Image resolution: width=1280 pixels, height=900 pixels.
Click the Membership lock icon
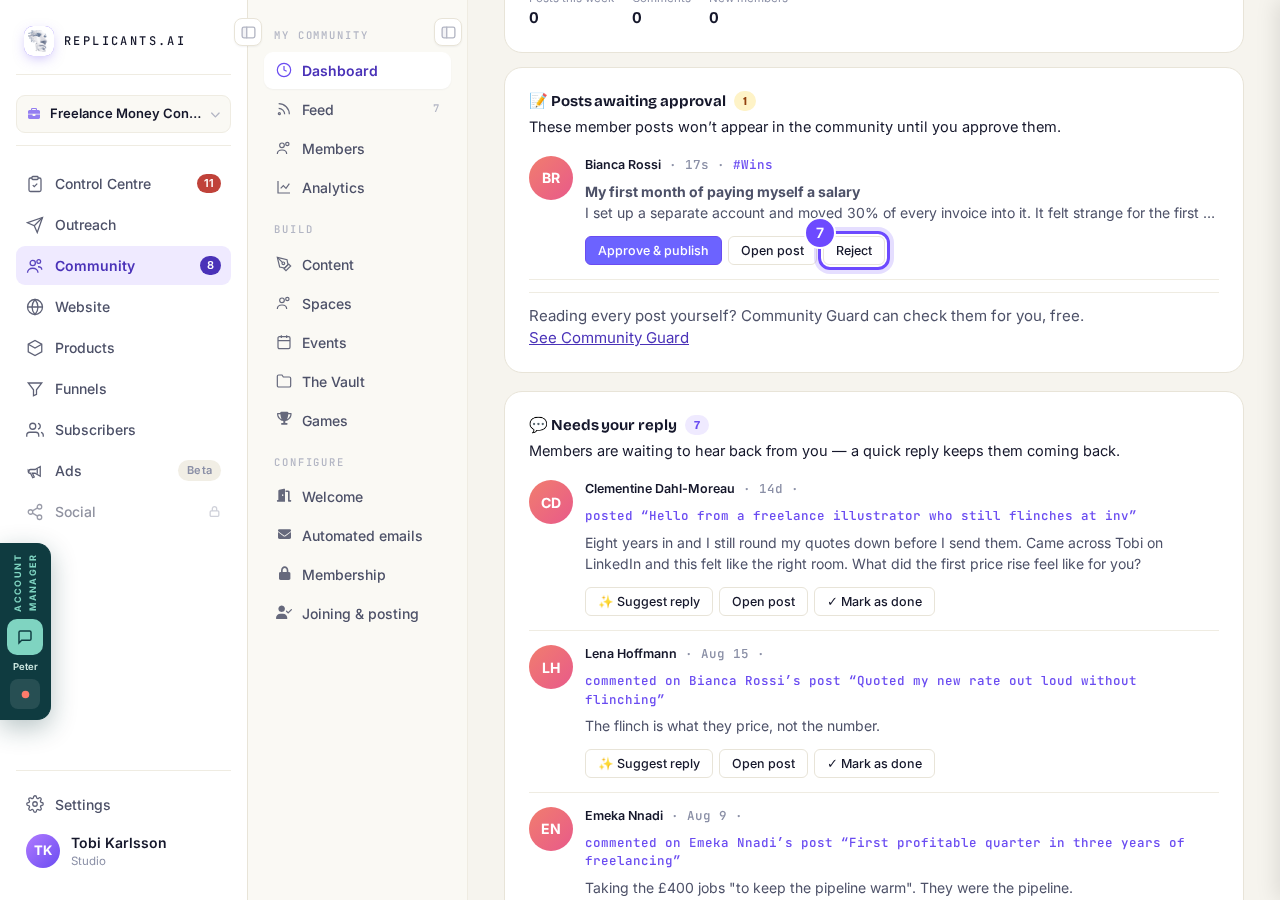click(284, 574)
